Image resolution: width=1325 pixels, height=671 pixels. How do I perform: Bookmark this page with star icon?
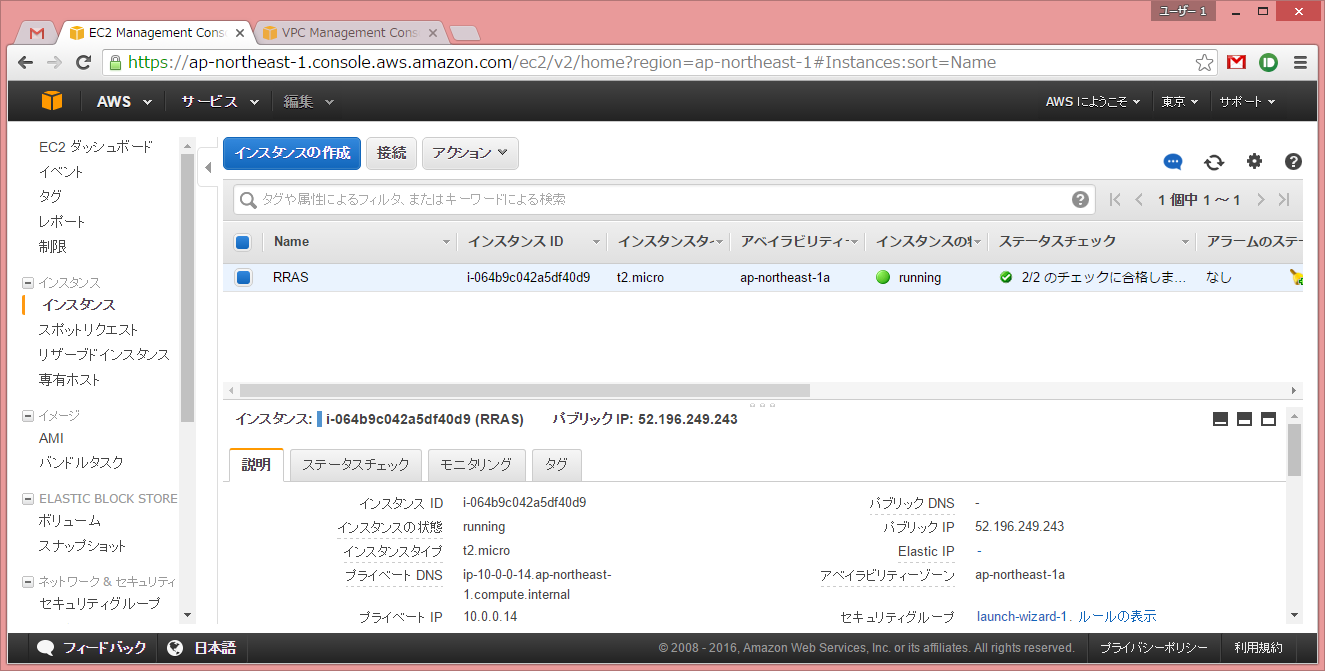click(x=1204, y=62)
